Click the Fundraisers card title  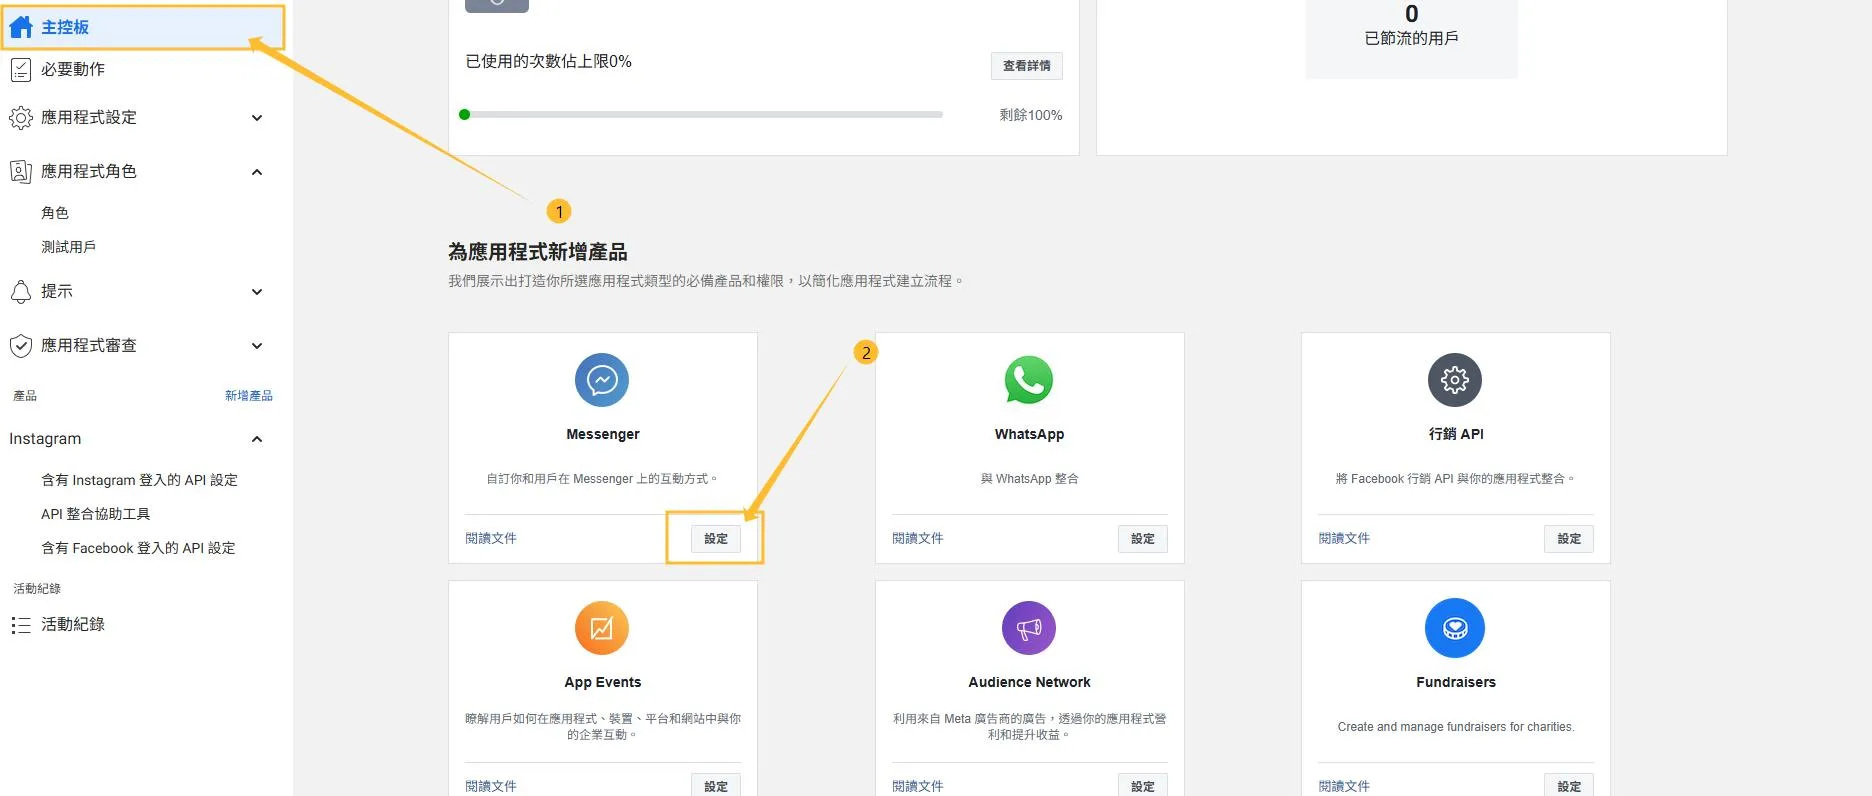point(1455,682)
